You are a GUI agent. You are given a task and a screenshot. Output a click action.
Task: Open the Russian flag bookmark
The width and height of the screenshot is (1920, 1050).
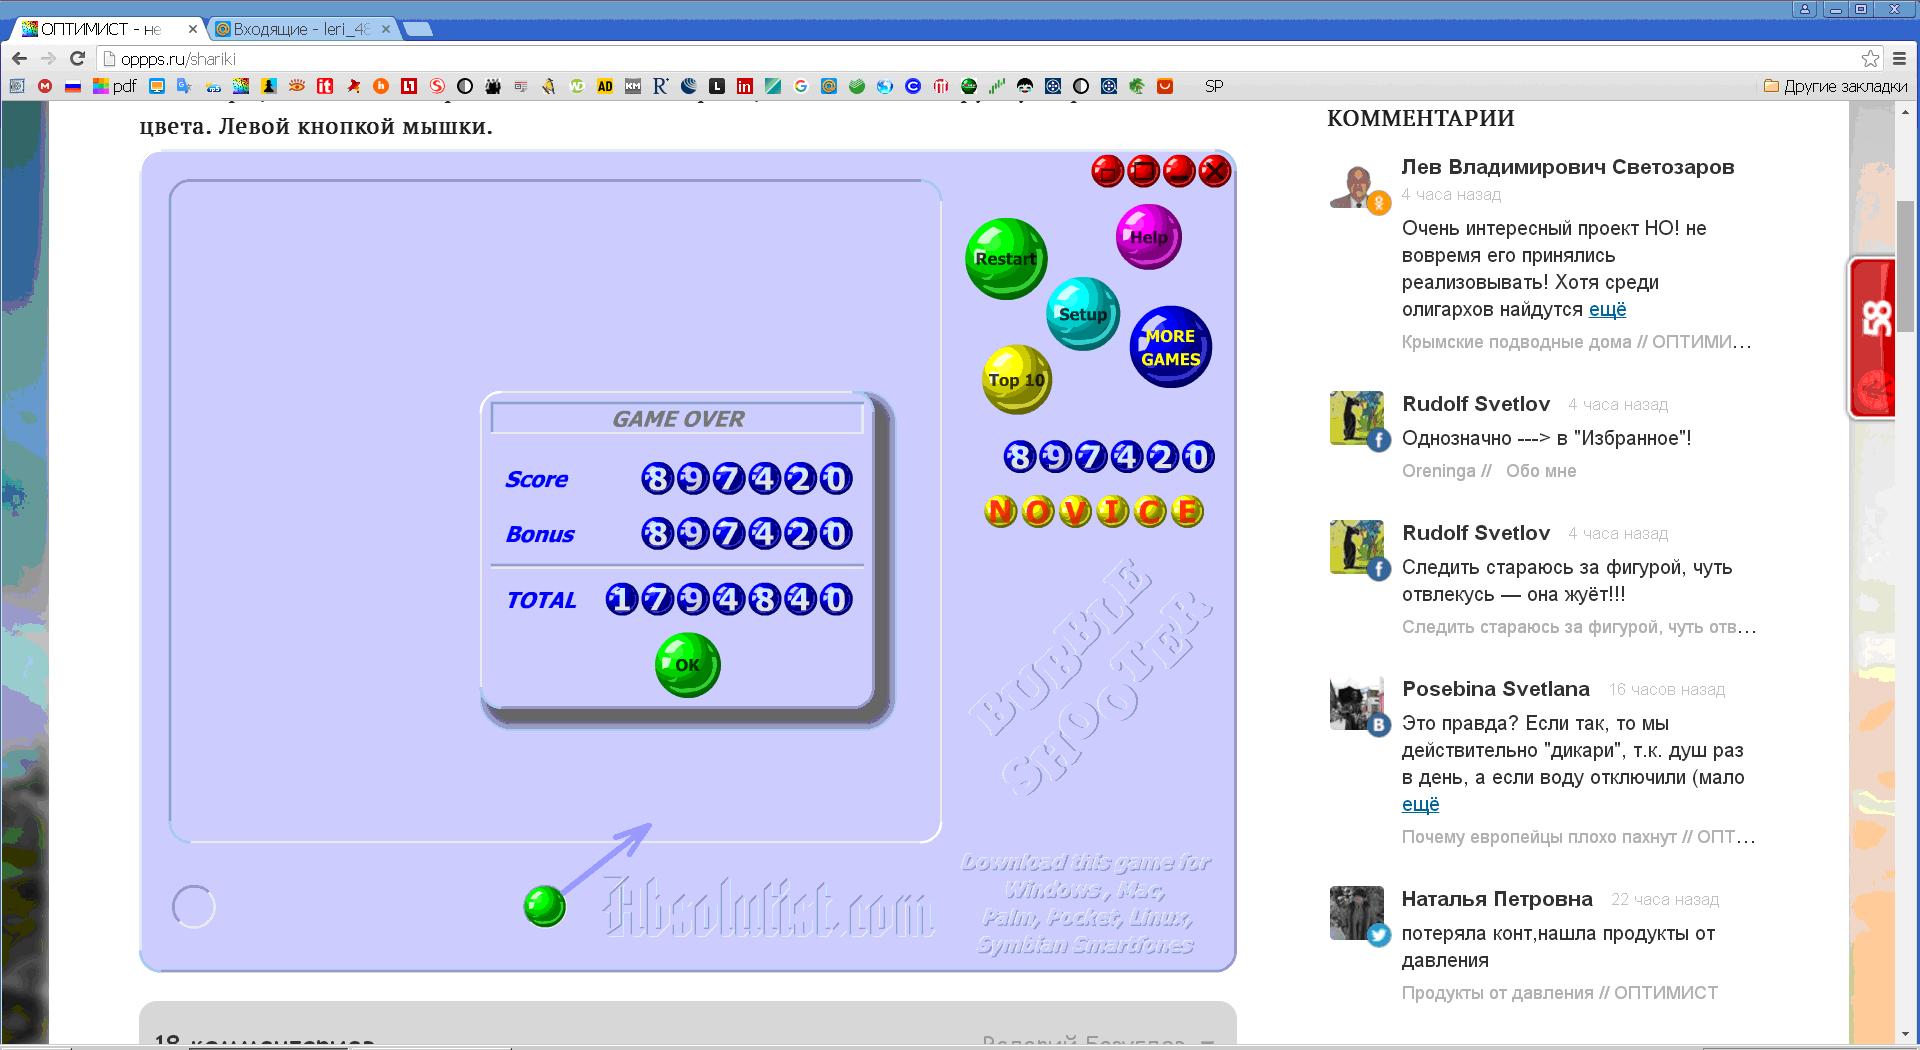[x=73, y=86]
